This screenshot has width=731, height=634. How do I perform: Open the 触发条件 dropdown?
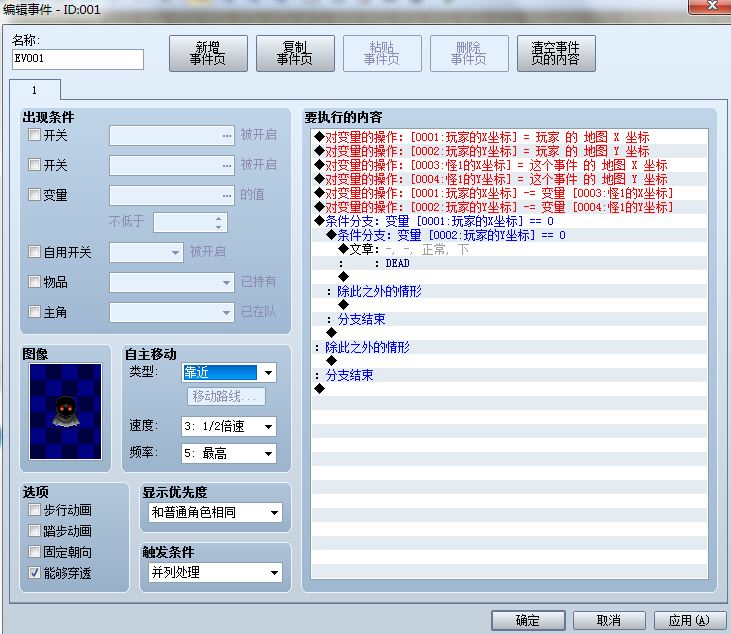click(x=215, y=572)
